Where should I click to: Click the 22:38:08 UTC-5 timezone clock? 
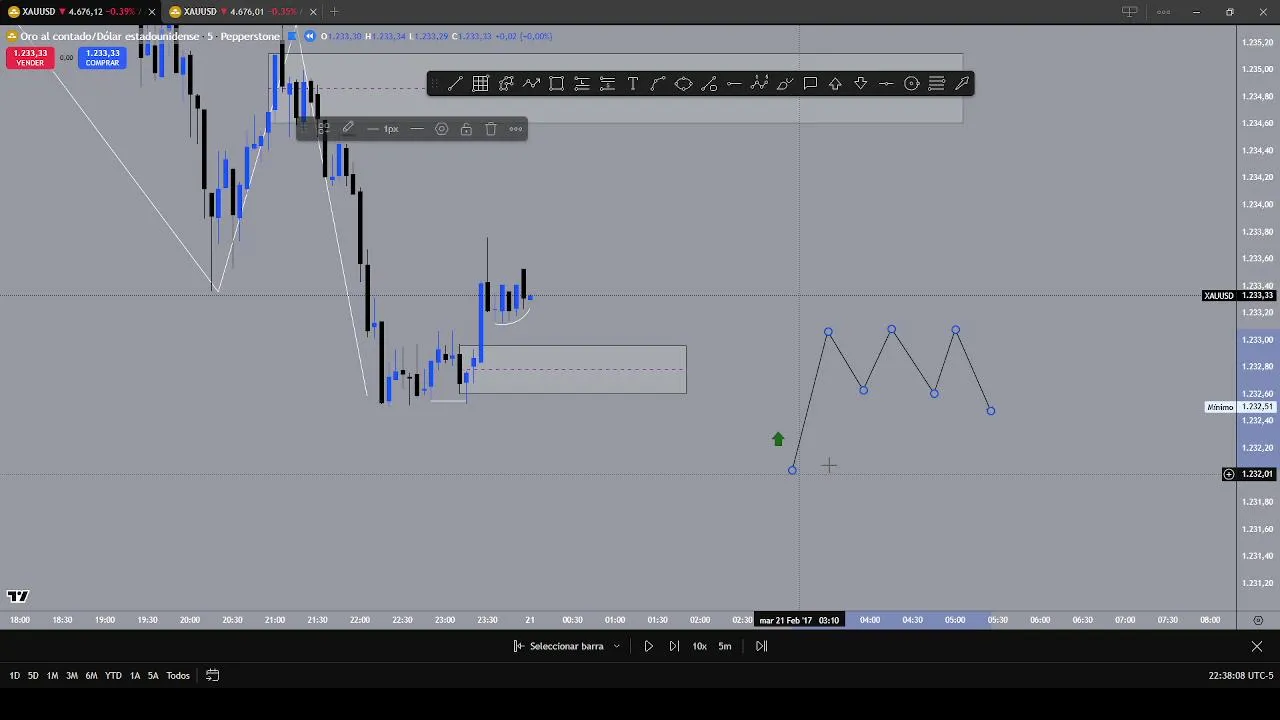1241,676
